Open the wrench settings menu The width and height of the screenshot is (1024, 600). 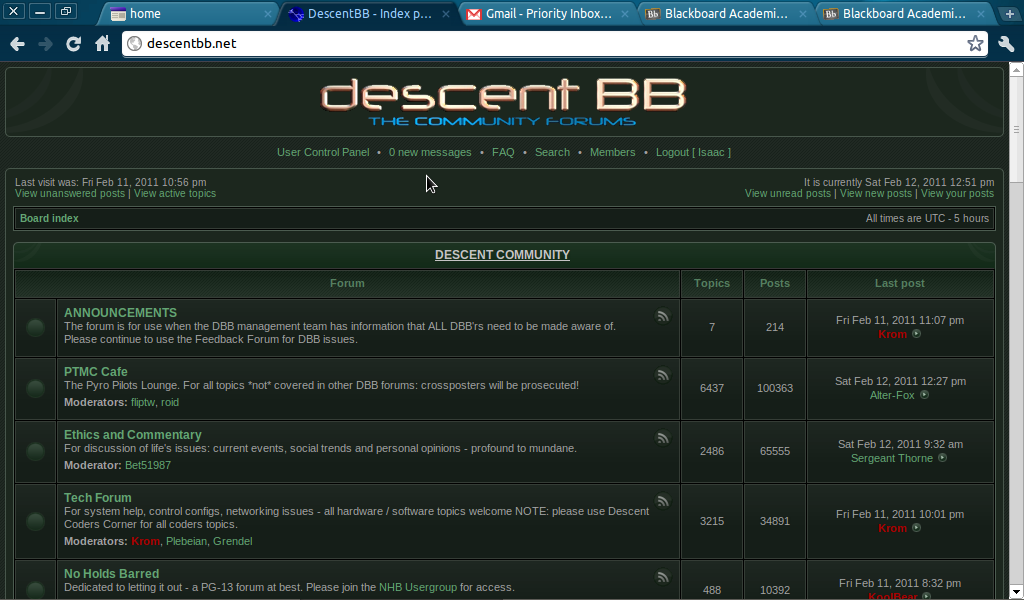click(x=1006, y=44)
